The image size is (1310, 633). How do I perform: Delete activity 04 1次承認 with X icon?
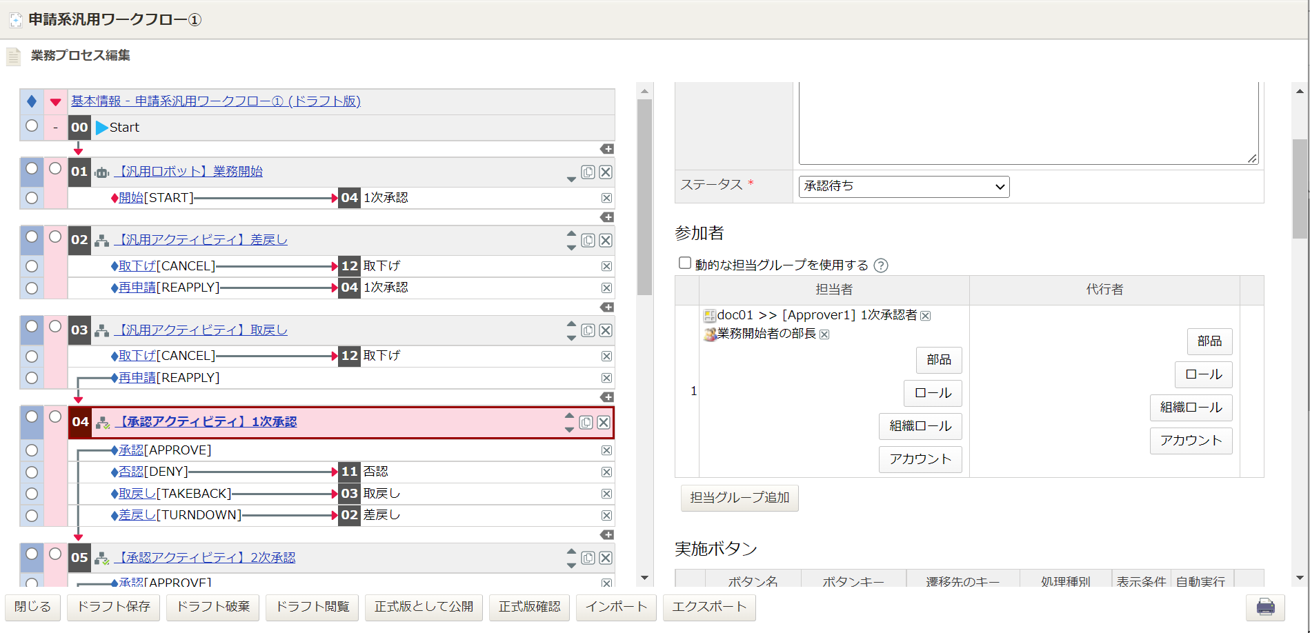click(x=604, y=423)
